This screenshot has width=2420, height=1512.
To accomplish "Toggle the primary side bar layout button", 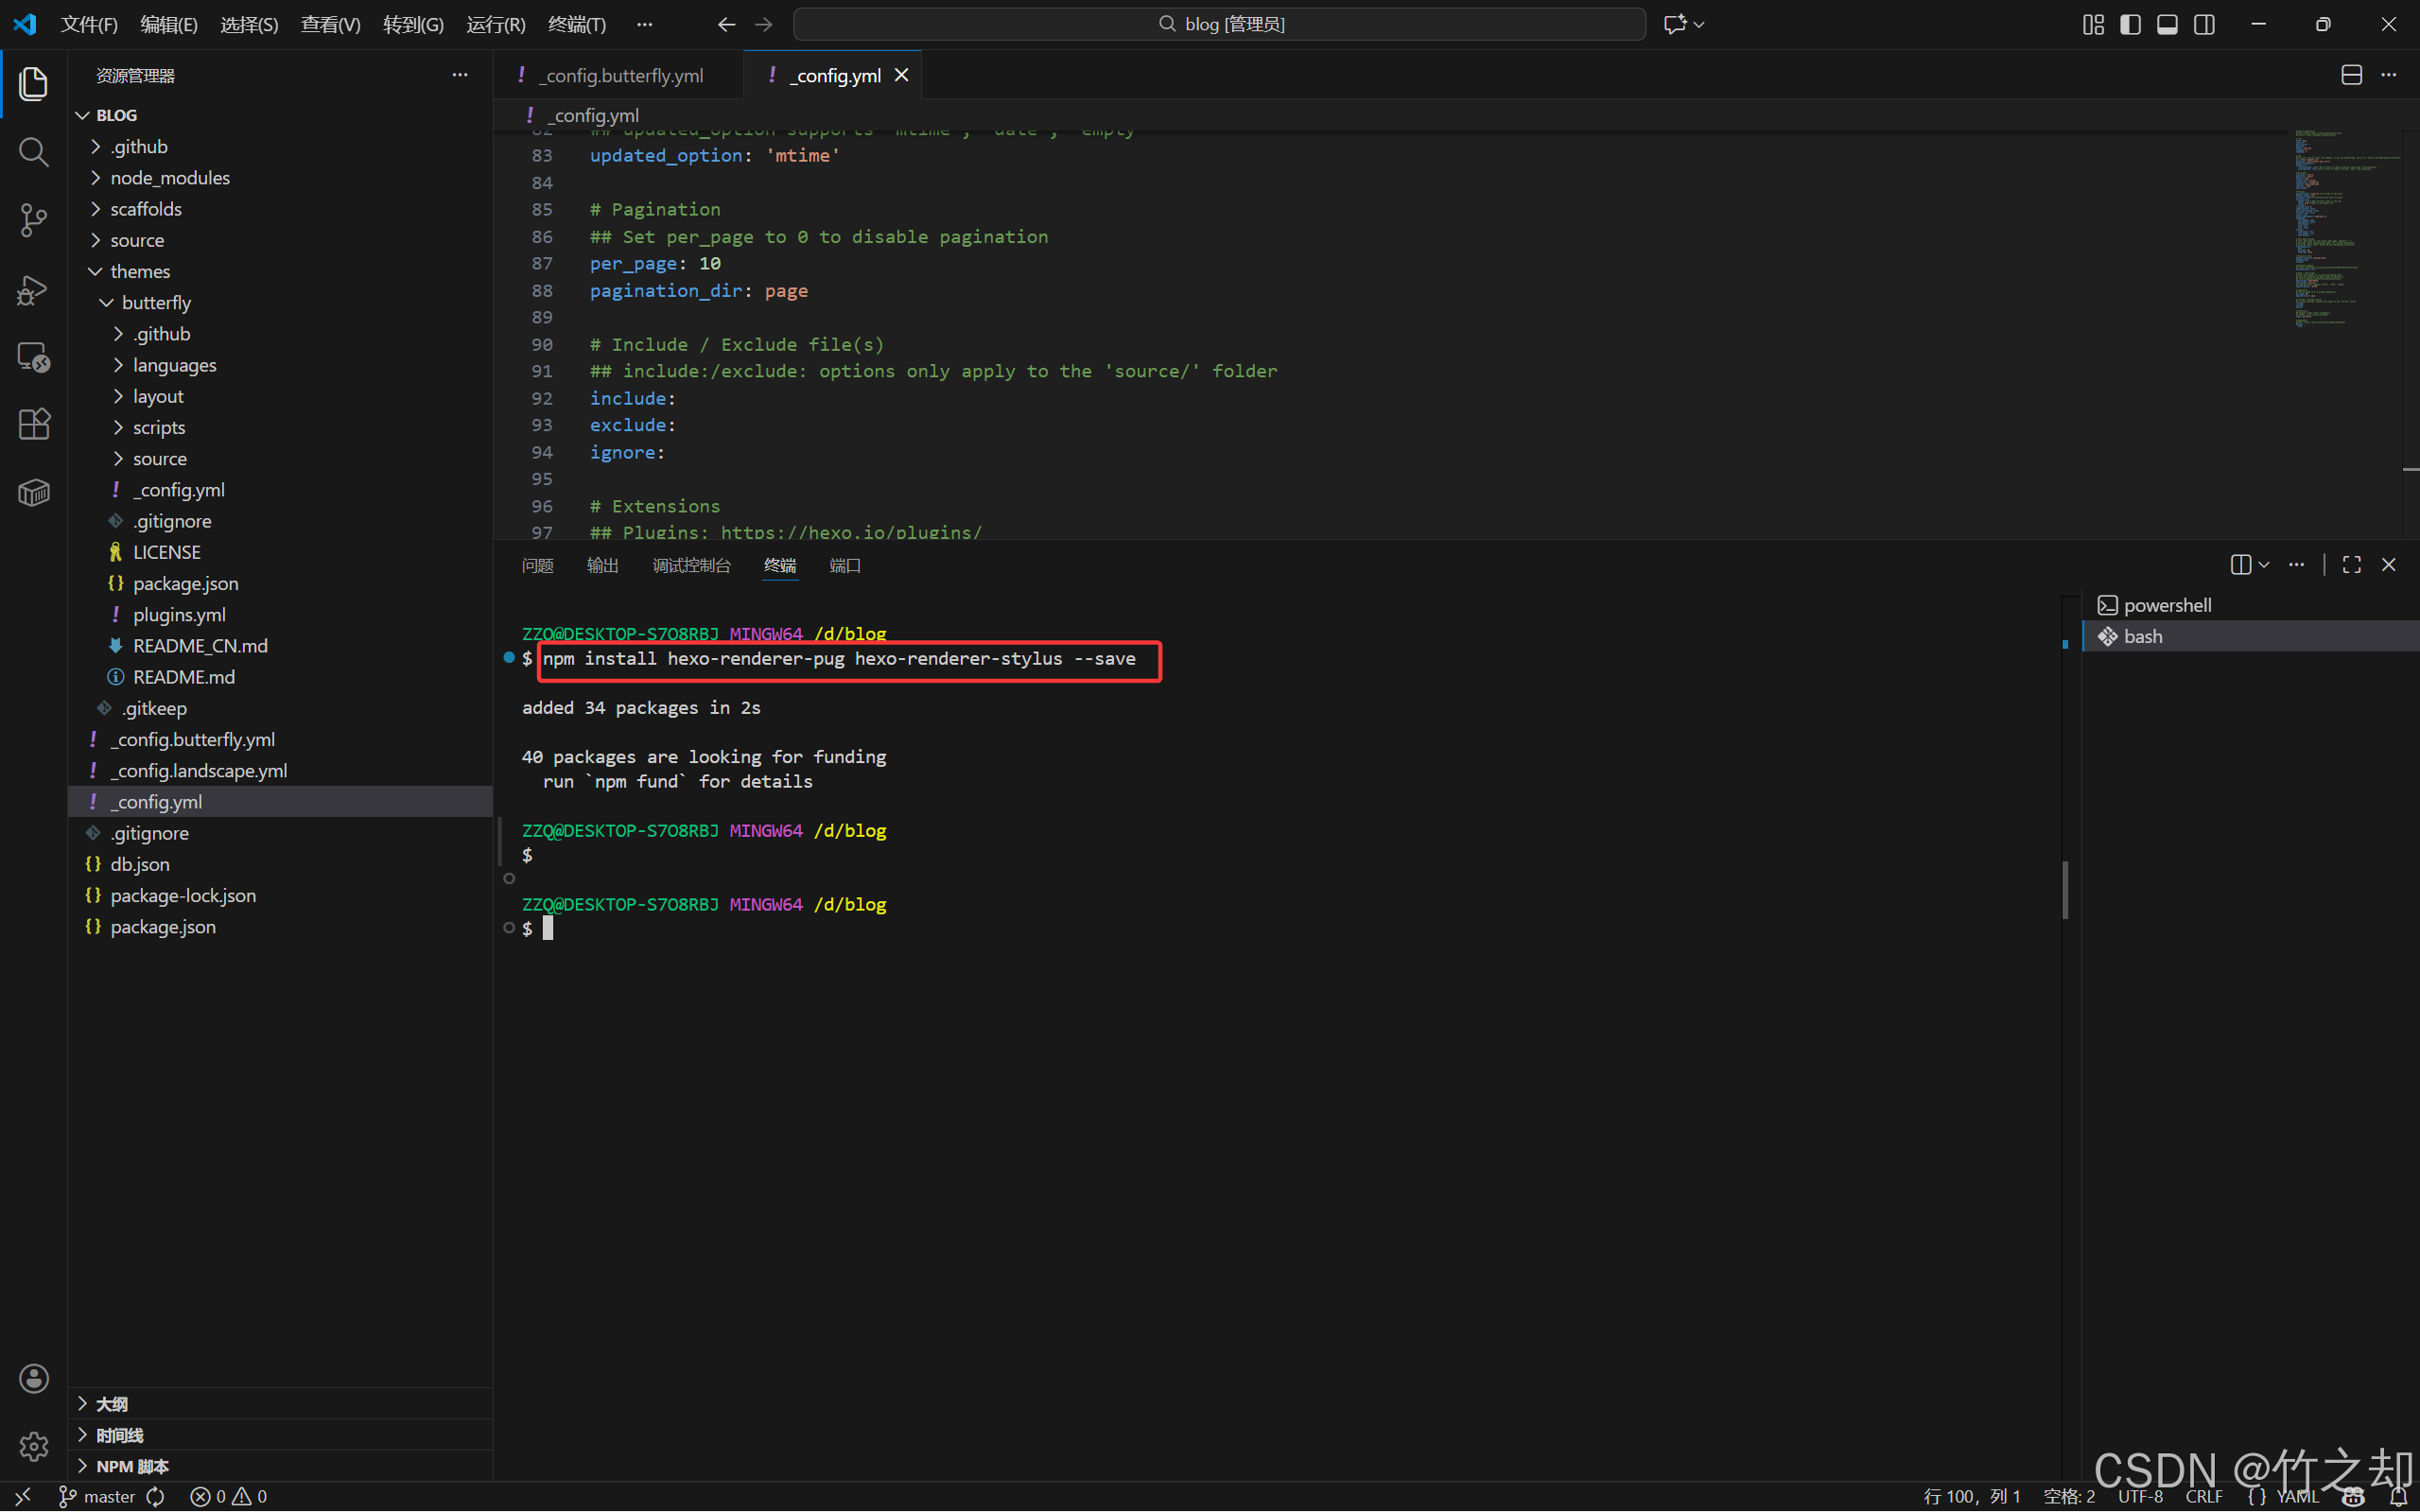I will pos(2130,24).
